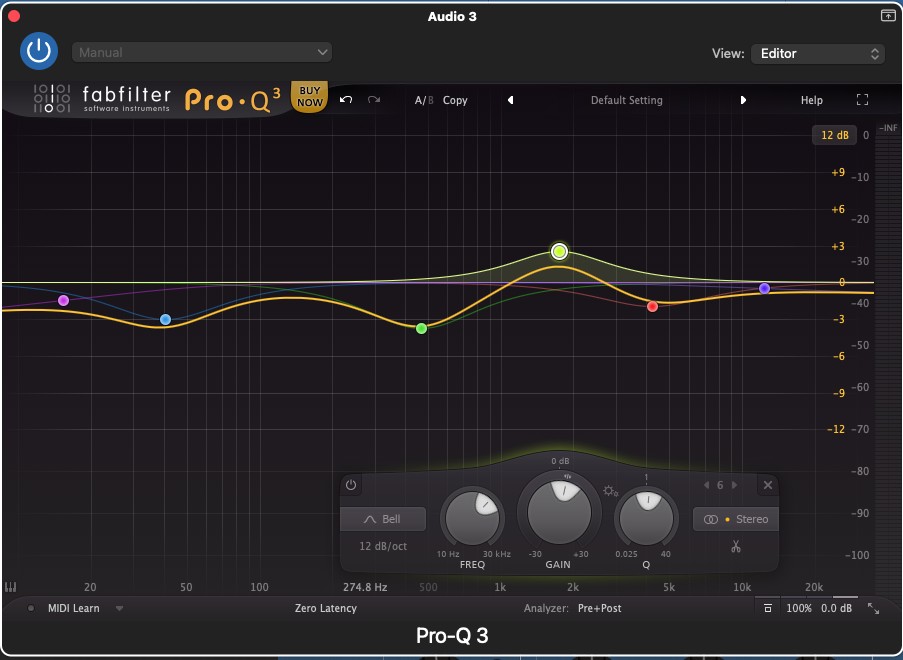Toggle the piano keyboard display icon
The image size is (903, 660).
click(x=10, y=587)
